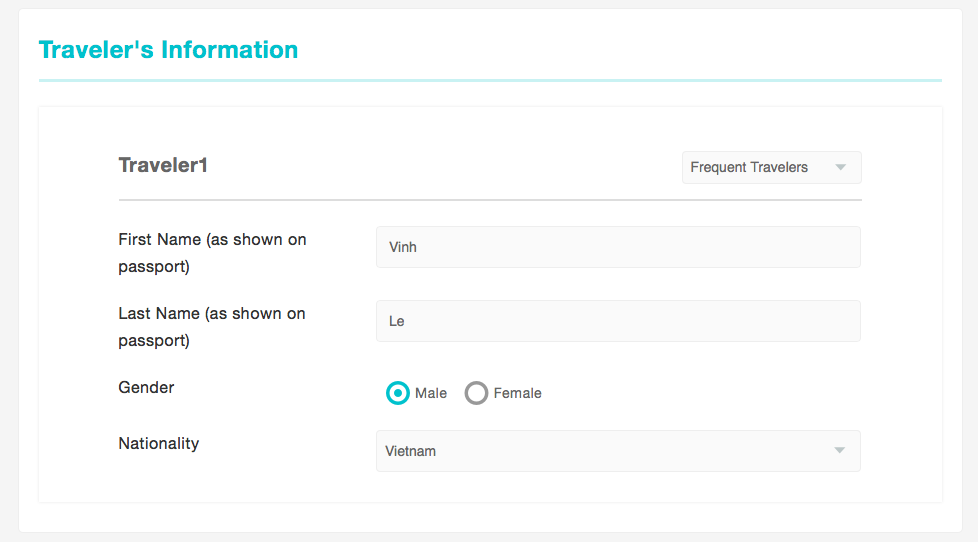Click the Traveler's Information heading

pos(168,50)
